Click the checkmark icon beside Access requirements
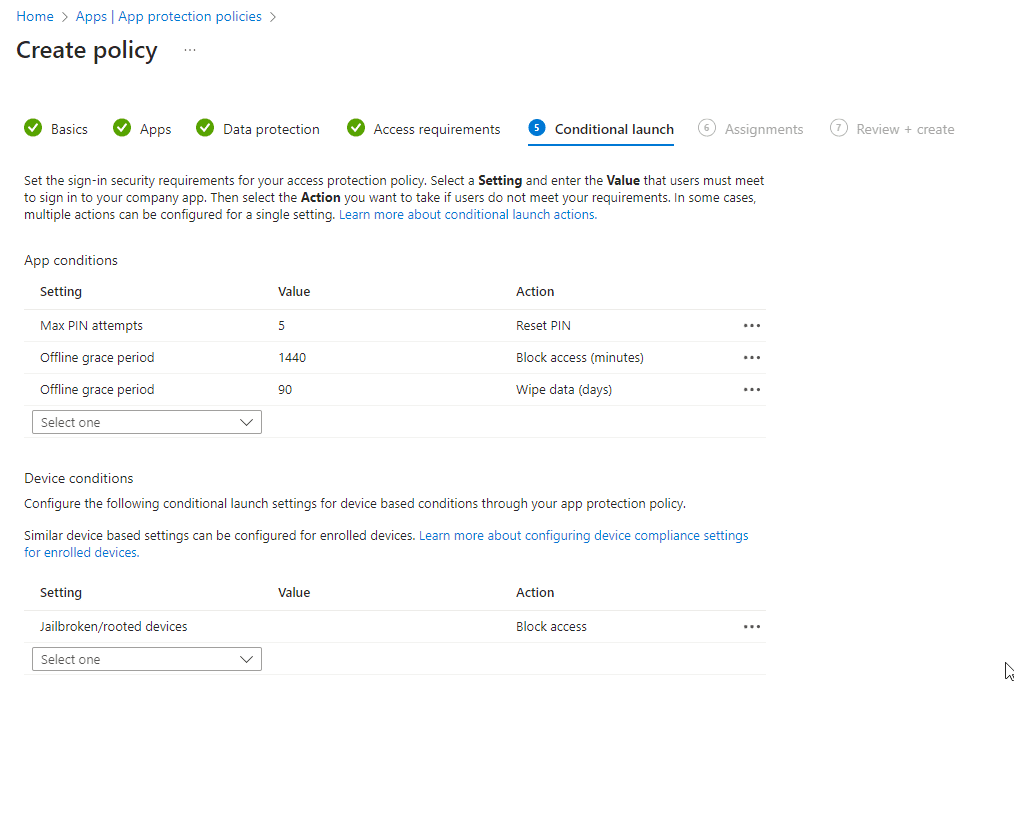 click(355, 128)
